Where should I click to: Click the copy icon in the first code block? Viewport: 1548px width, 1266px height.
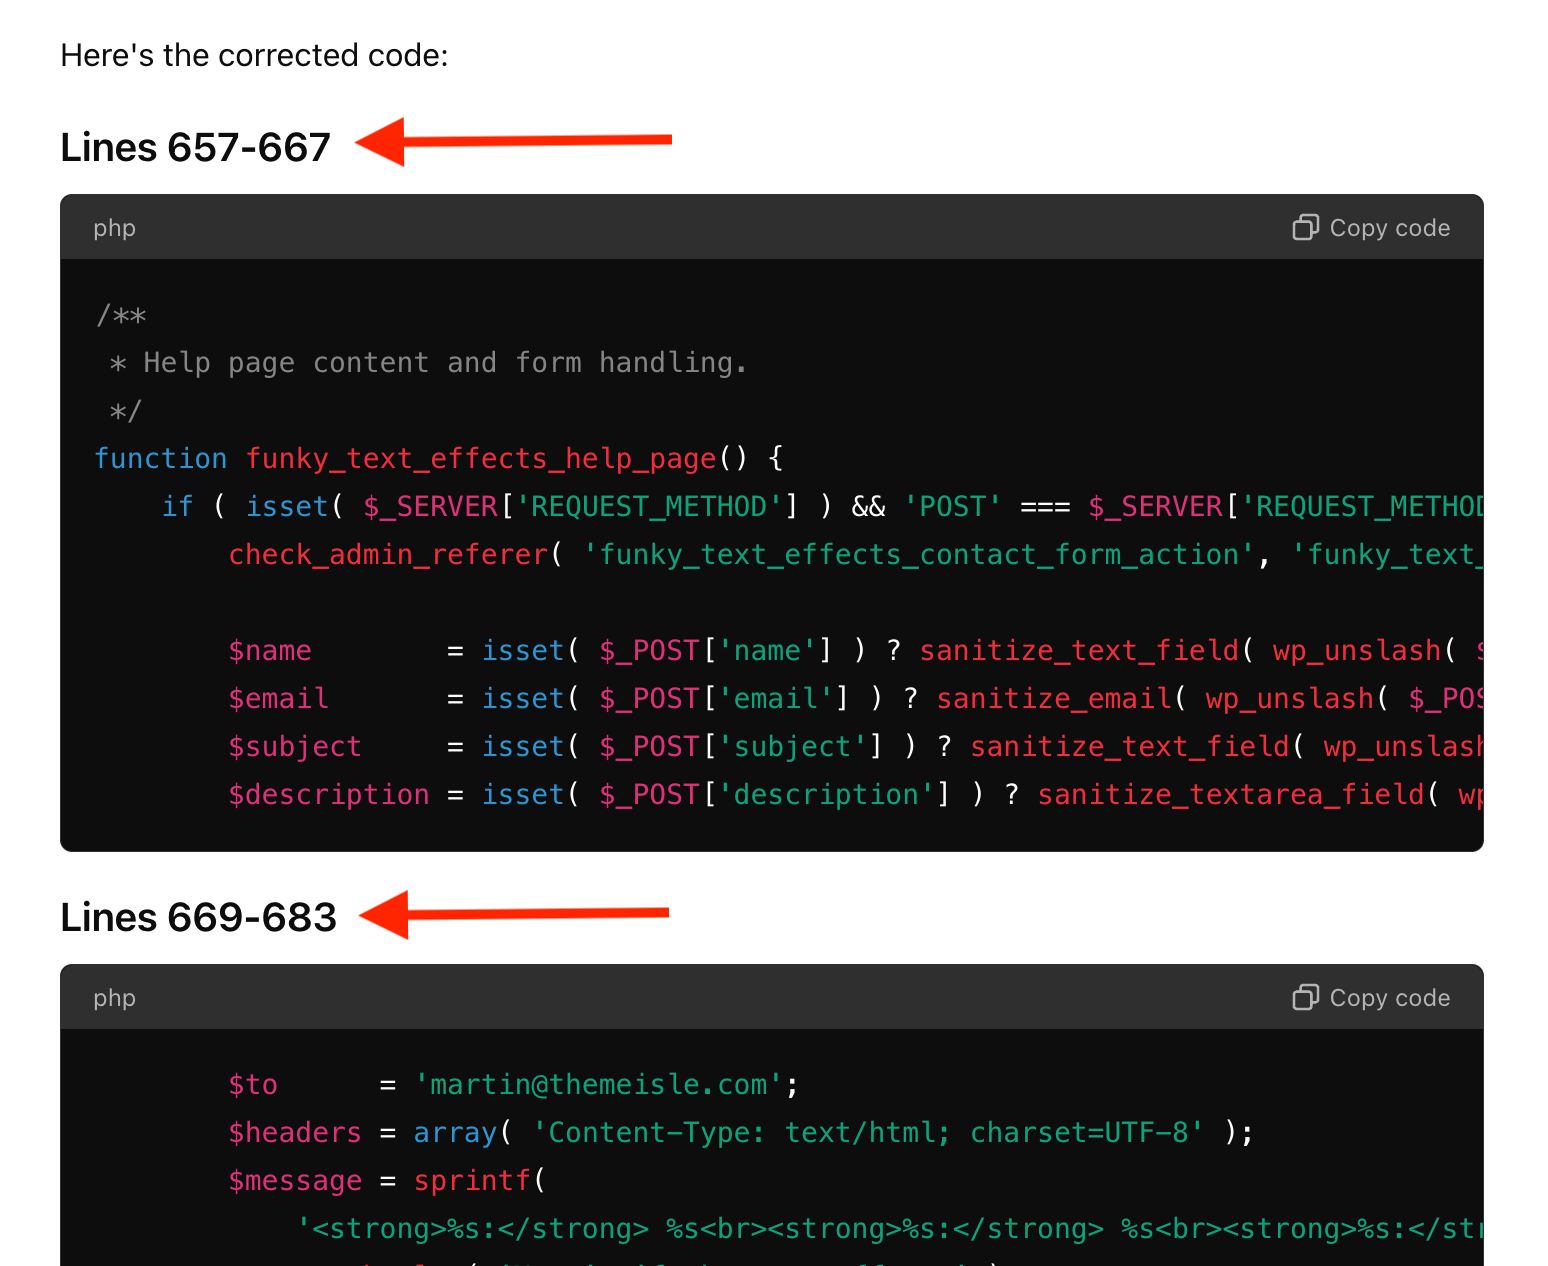tap(1305, 228)
